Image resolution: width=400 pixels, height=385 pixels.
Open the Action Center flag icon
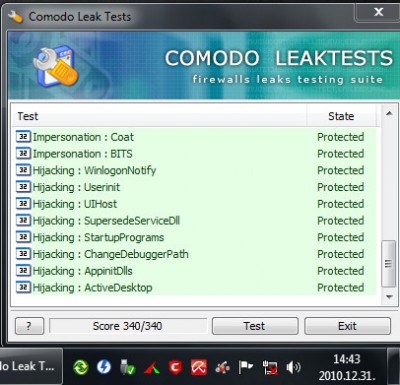tap(246, 367)
